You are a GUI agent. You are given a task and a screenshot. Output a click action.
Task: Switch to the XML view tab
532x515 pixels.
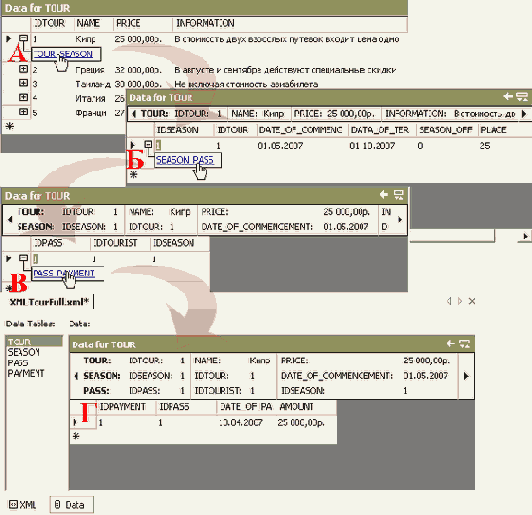23,504
